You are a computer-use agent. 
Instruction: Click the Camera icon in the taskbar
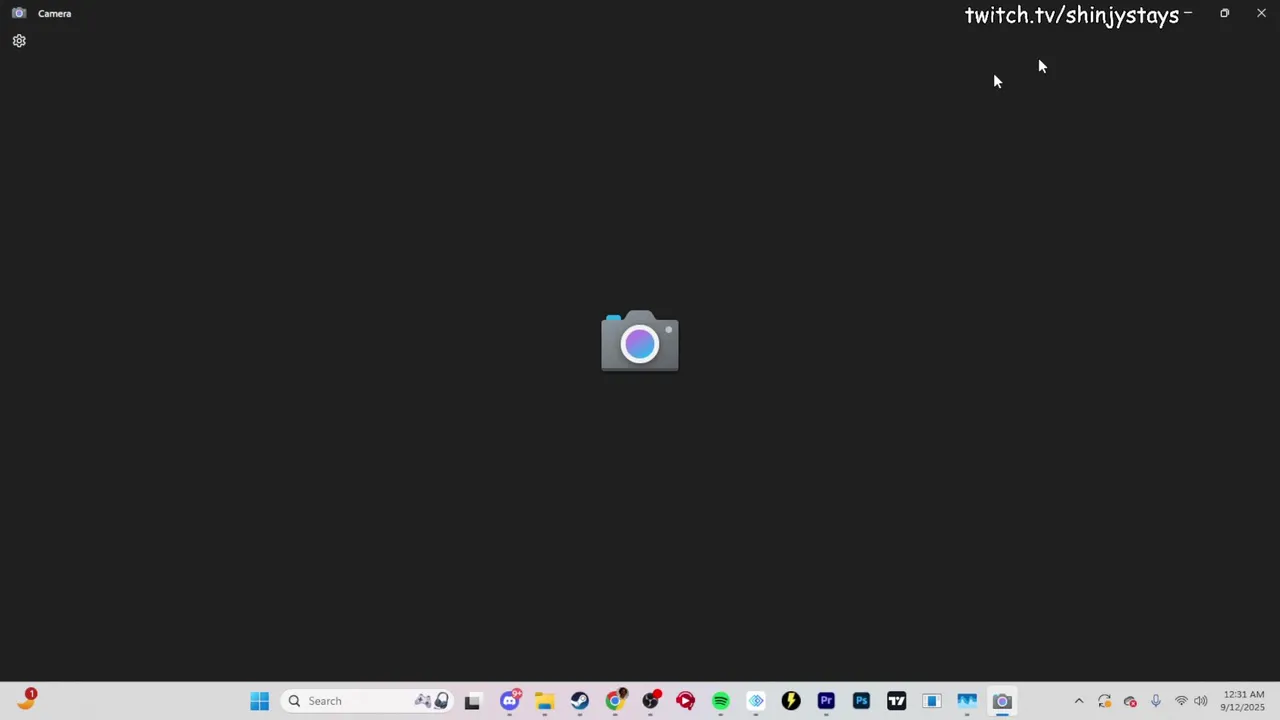click(x=1002, y=701)
